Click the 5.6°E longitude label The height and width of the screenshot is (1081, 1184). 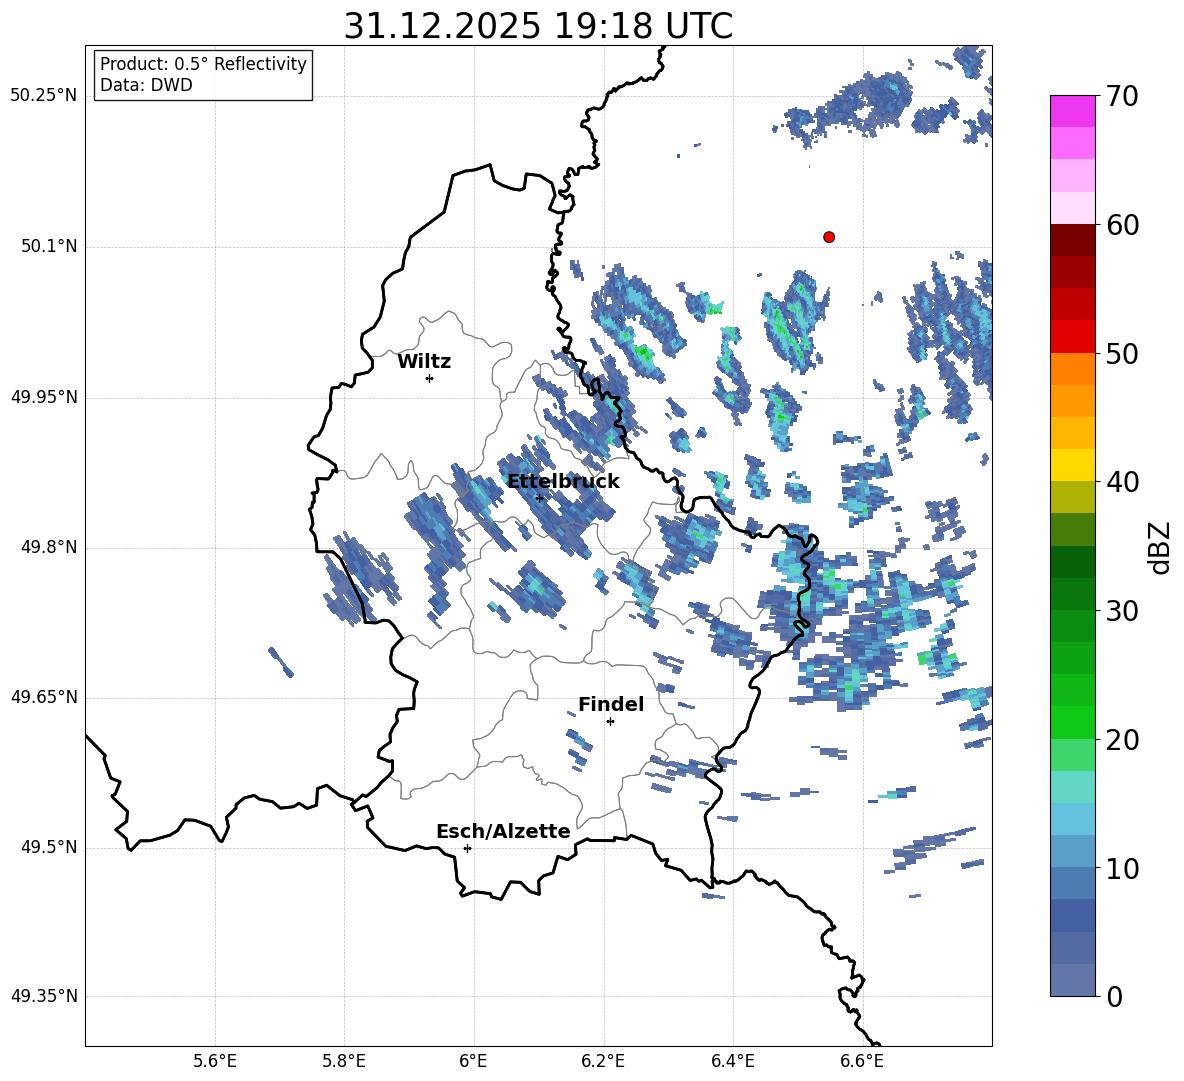coord(215,1061)
